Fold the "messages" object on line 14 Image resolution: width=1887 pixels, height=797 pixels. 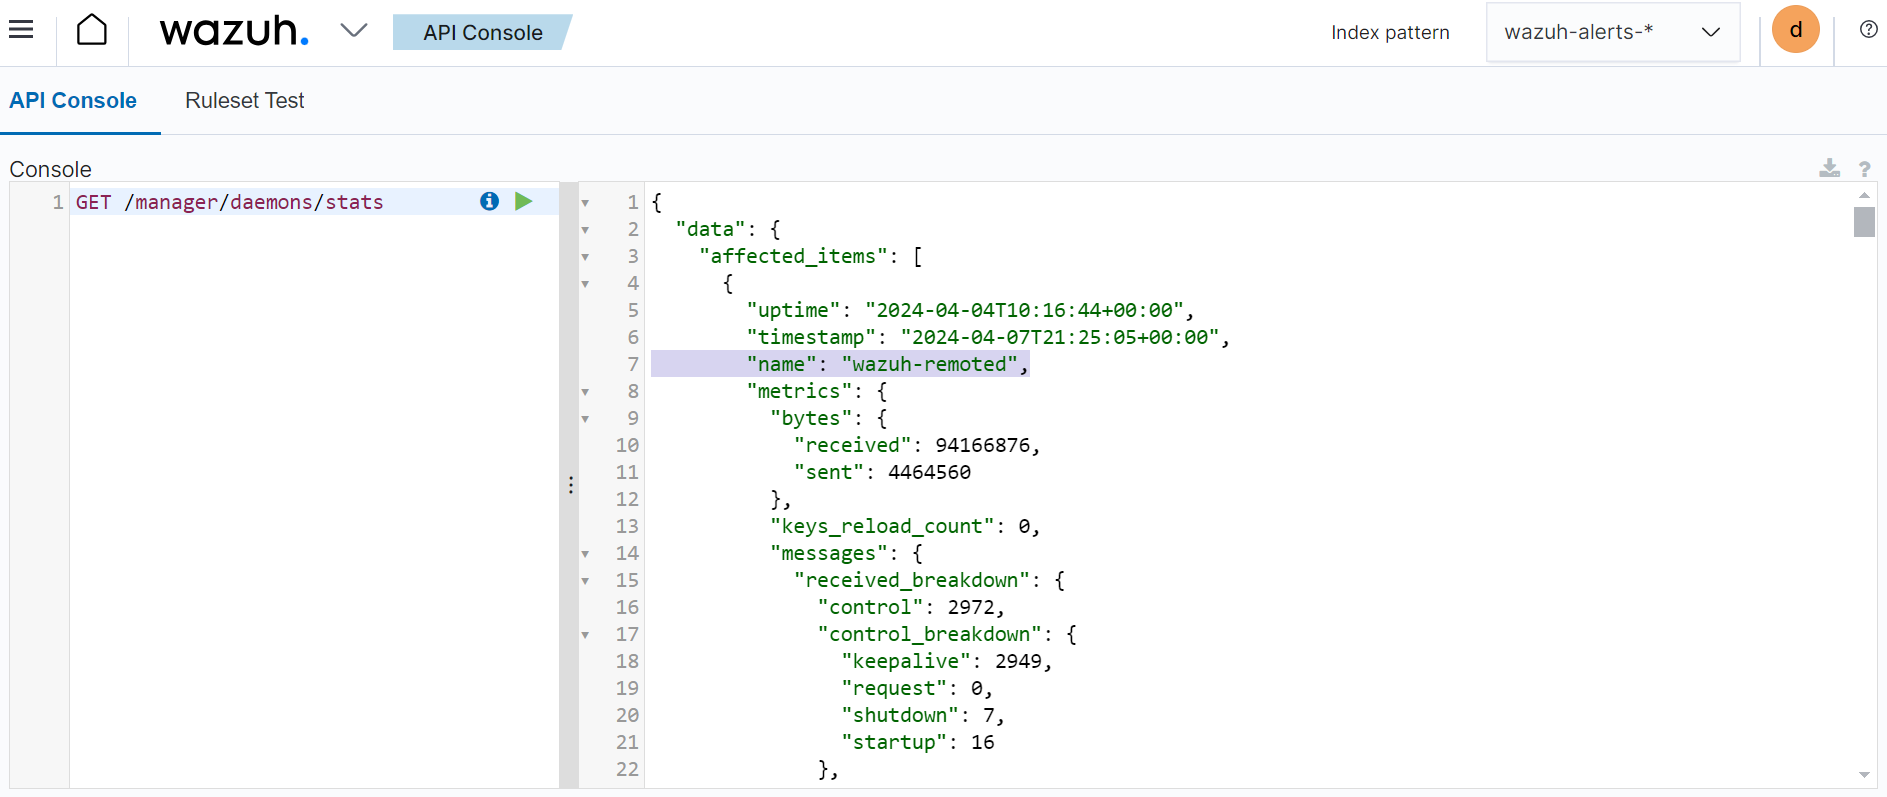(x=585, y=554)
